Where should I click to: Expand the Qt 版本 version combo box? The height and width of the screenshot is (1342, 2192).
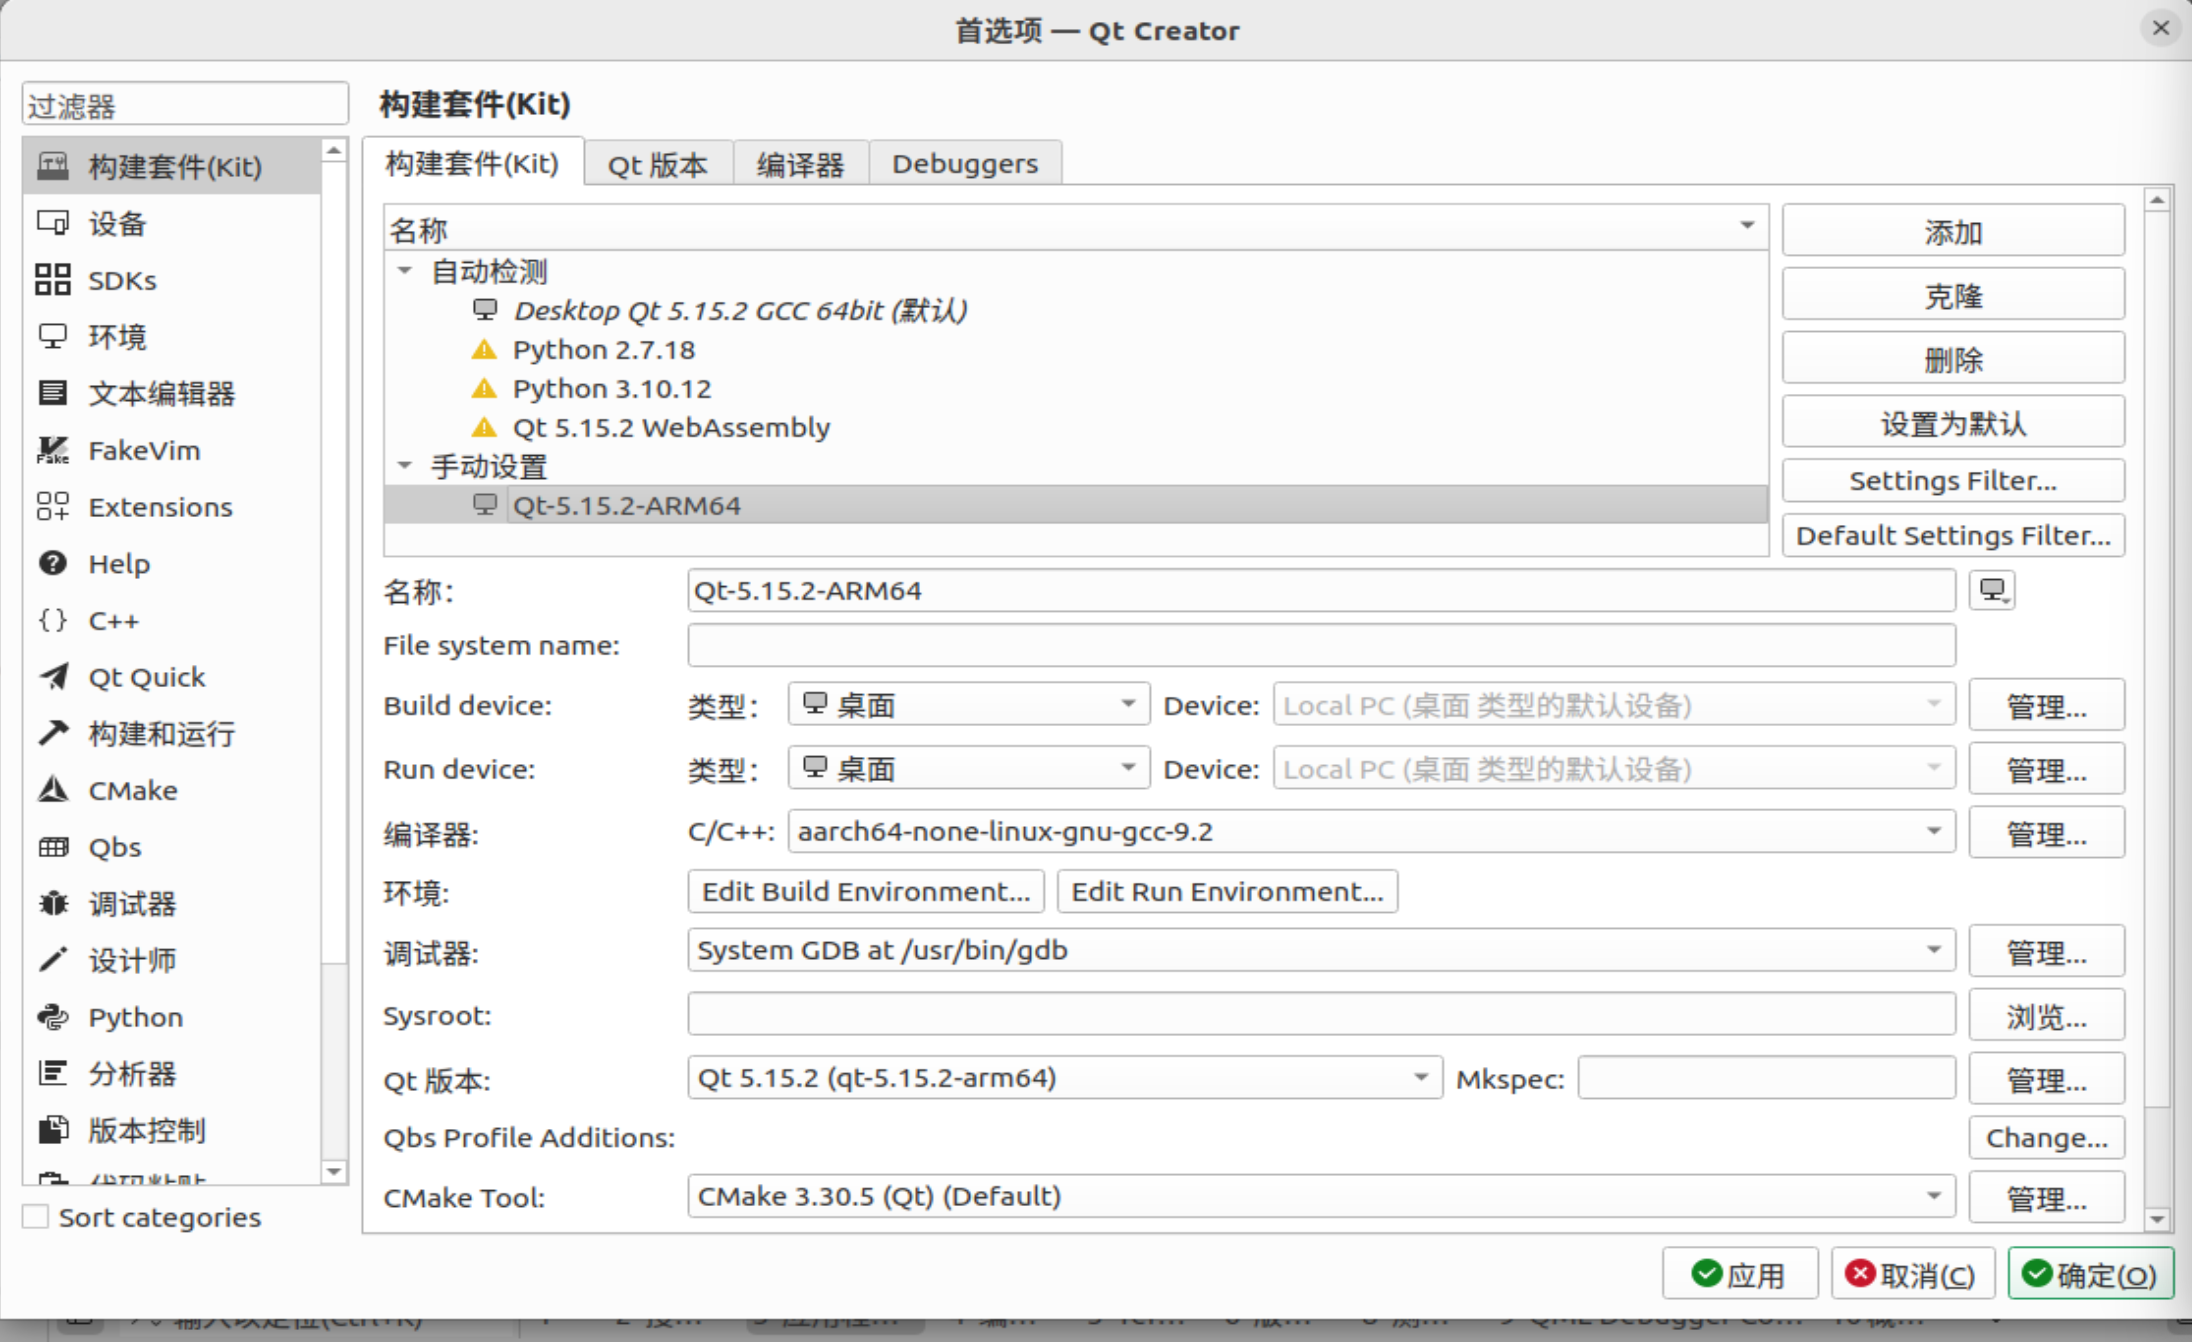tap(1064, 1078)
